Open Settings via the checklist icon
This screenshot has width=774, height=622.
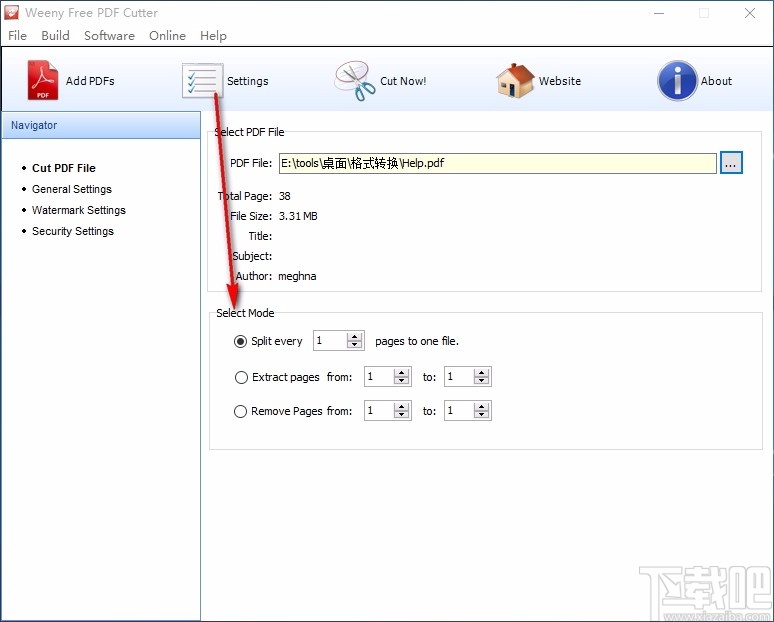click(x=202, y=80)
